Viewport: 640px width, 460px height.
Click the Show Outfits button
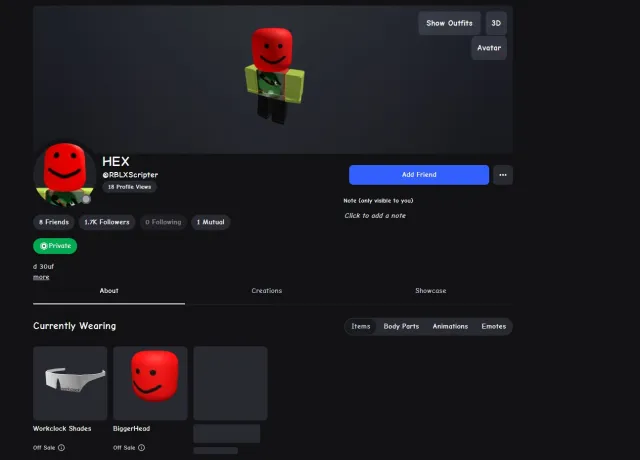pyautogui.click(x=449, y=23)
